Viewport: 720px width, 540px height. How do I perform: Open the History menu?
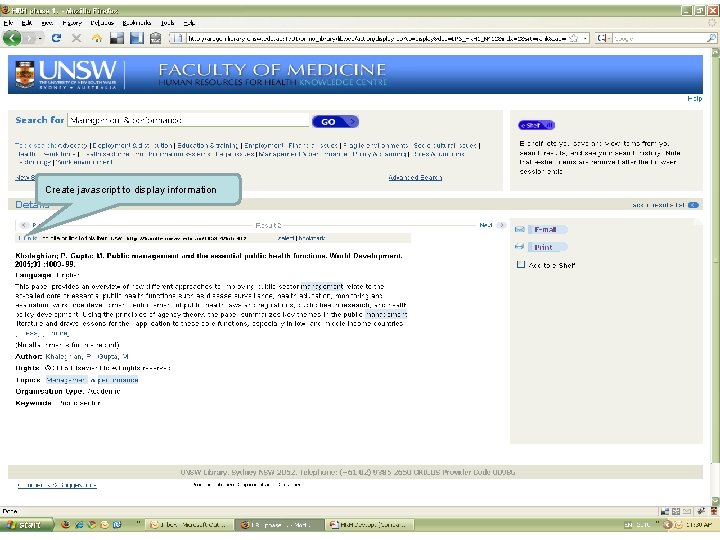(x=72, y=22)
